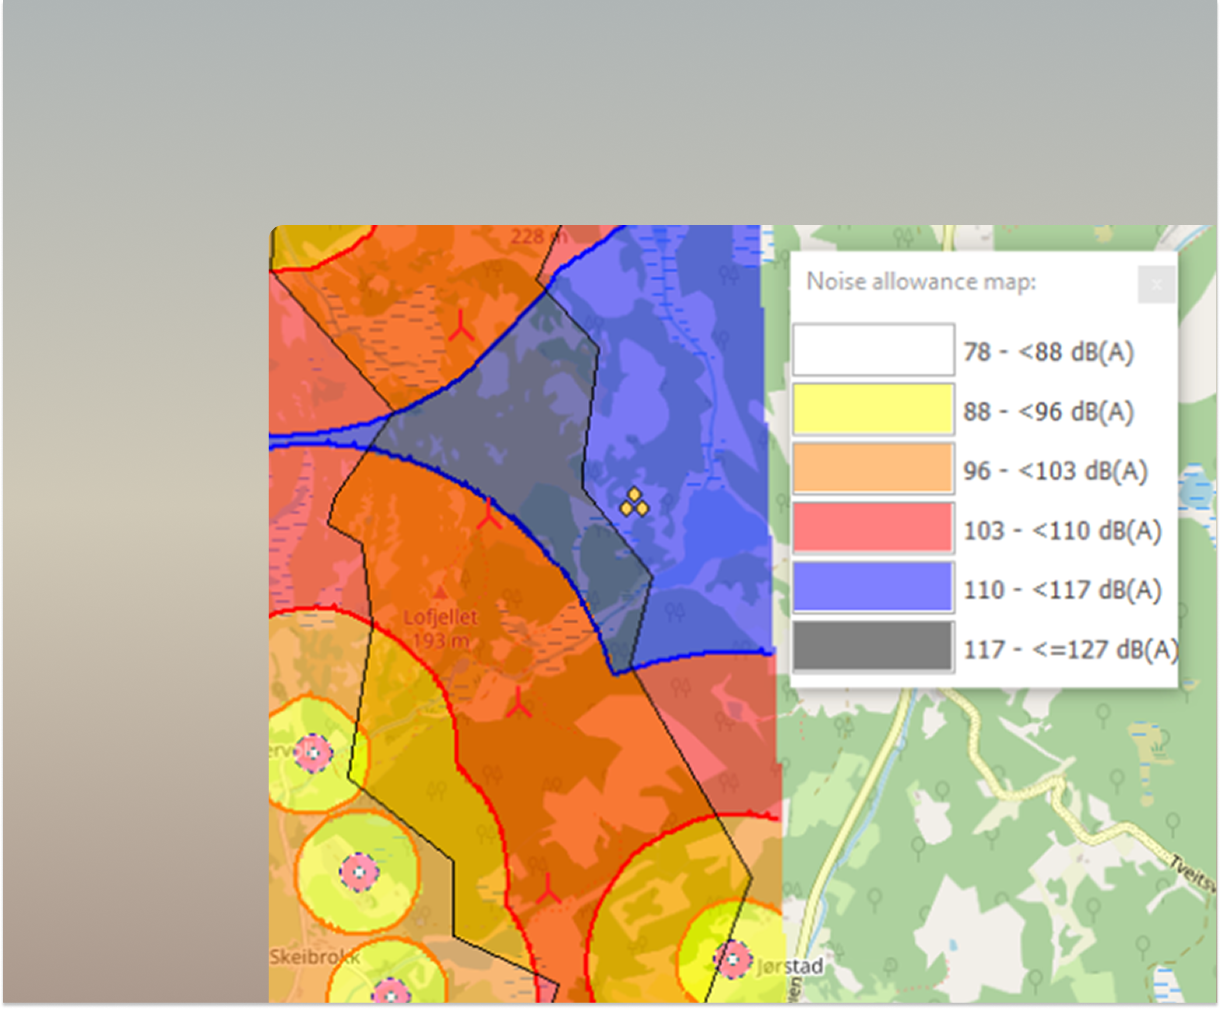1221x1009 pixels.
Task: Select the wind turbine icon on the blue contour line
Action: 489,514
